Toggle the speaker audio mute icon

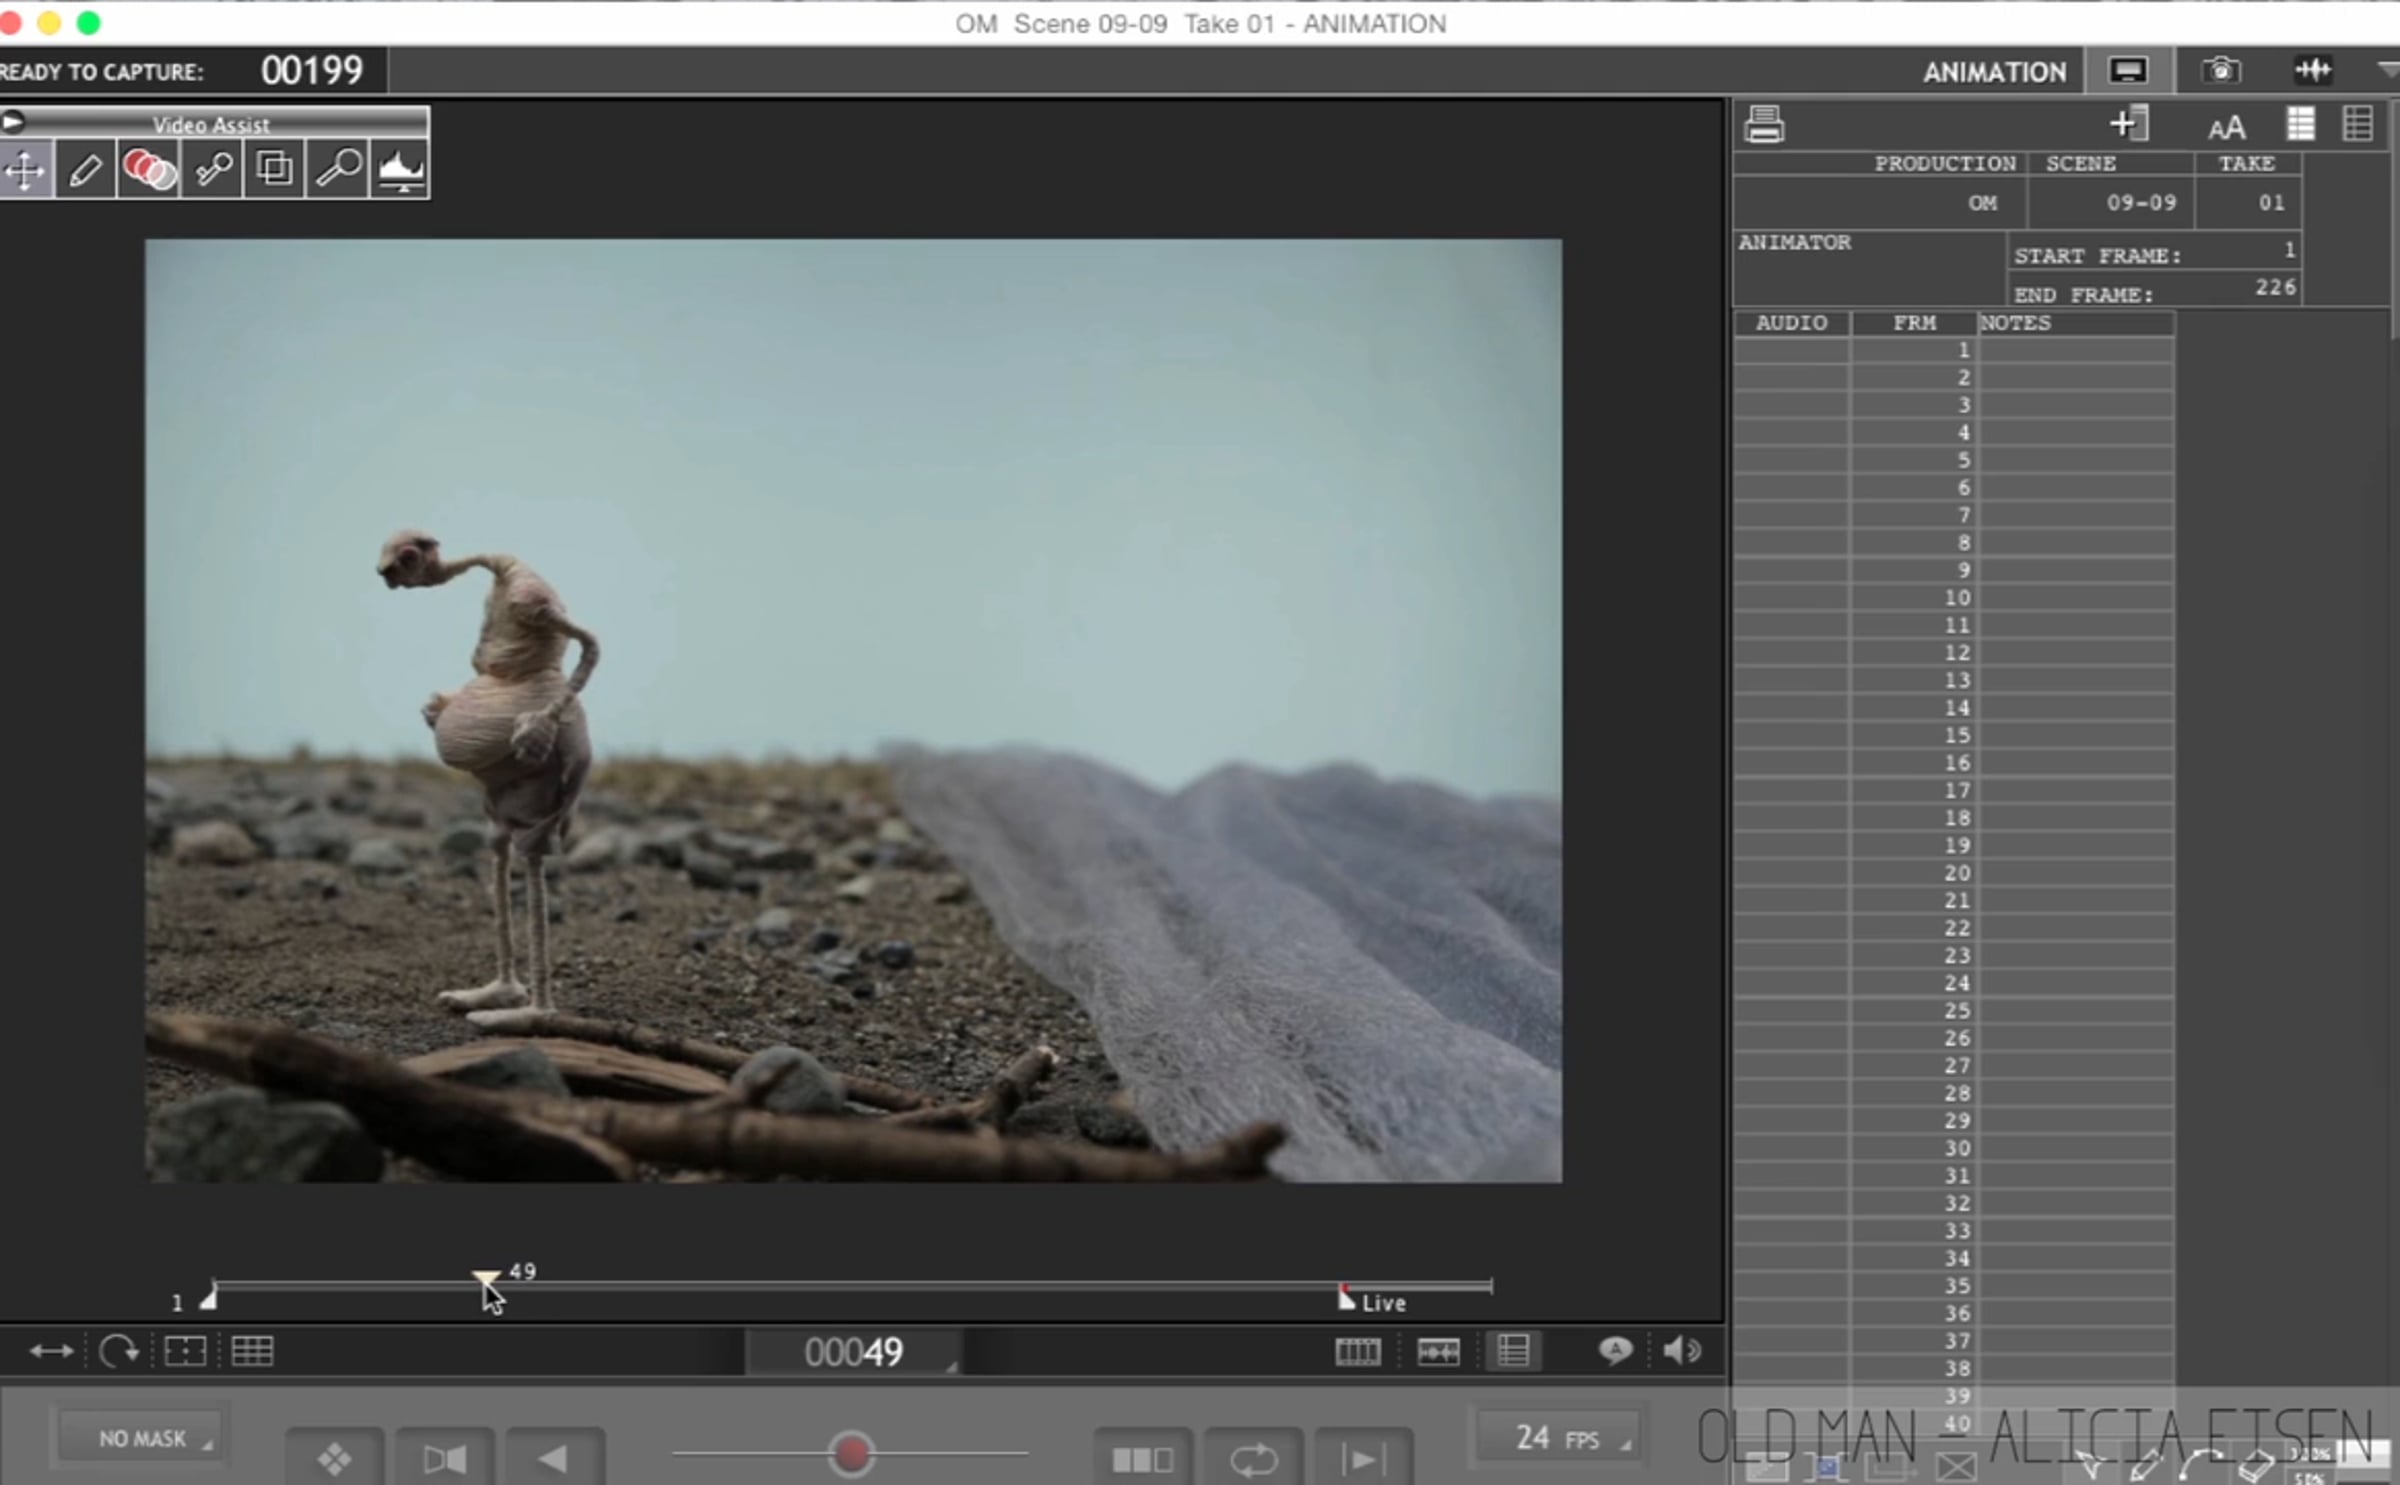click(x=1682, y=1351)
